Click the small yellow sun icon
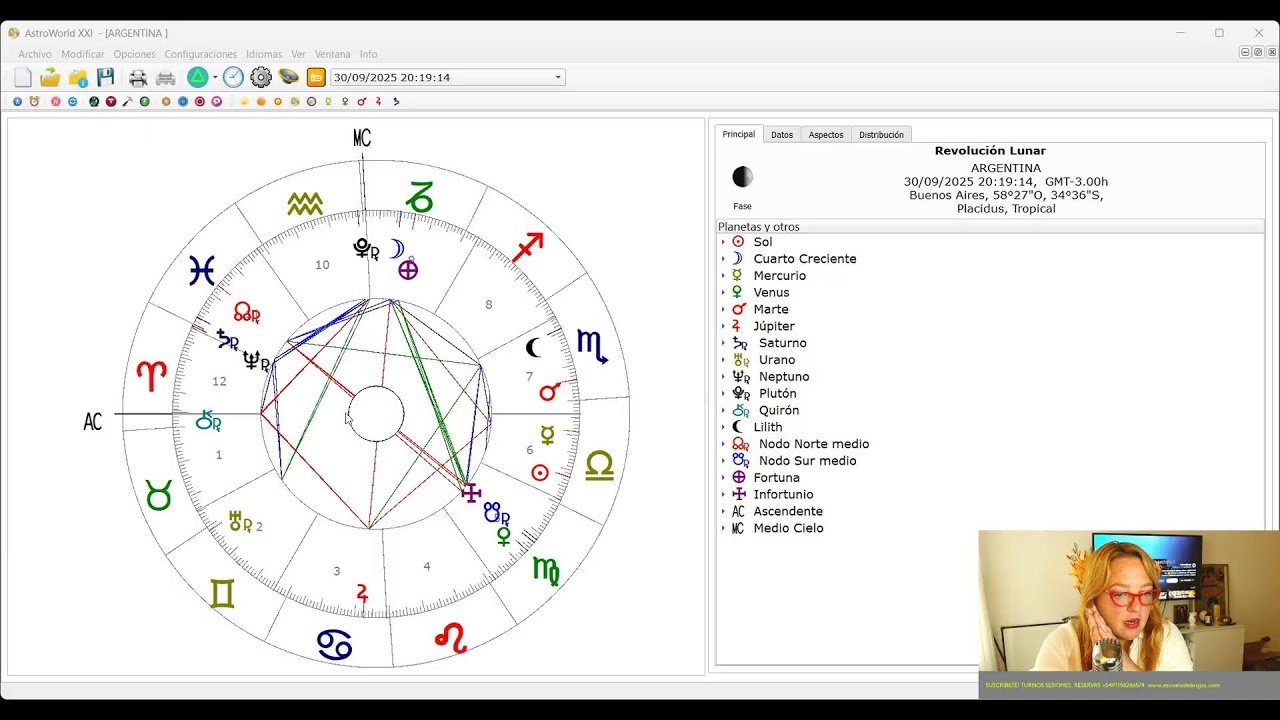This screenshot has width=1280, height=720. pyautogui.click(x=244, y=101)
